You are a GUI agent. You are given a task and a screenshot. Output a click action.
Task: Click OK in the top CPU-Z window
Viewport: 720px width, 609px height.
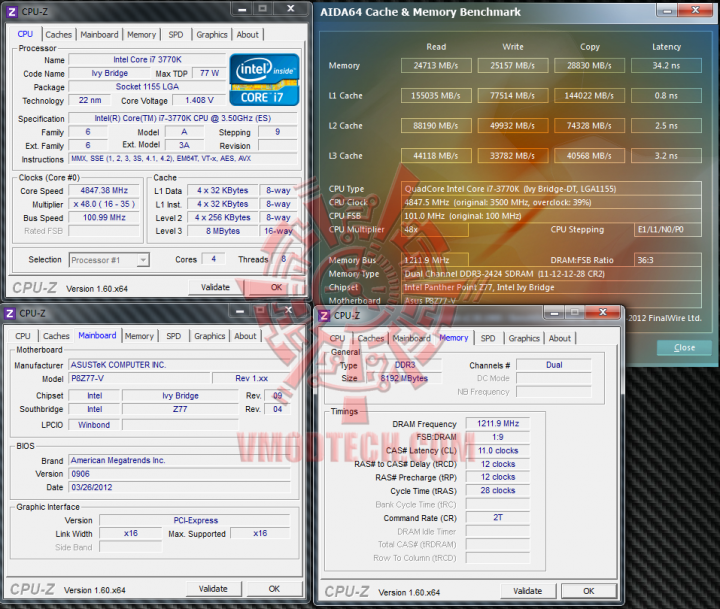[276, 288]
